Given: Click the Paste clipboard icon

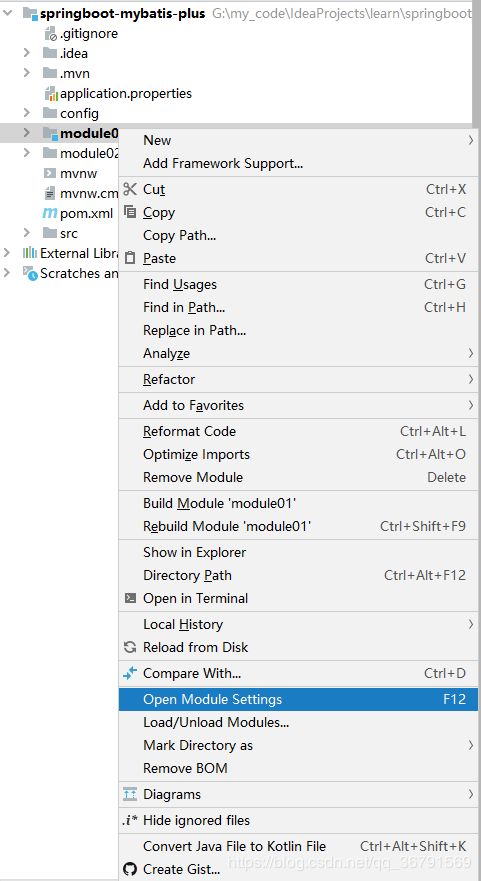Looking at the screenshot, I should point(130,258).
